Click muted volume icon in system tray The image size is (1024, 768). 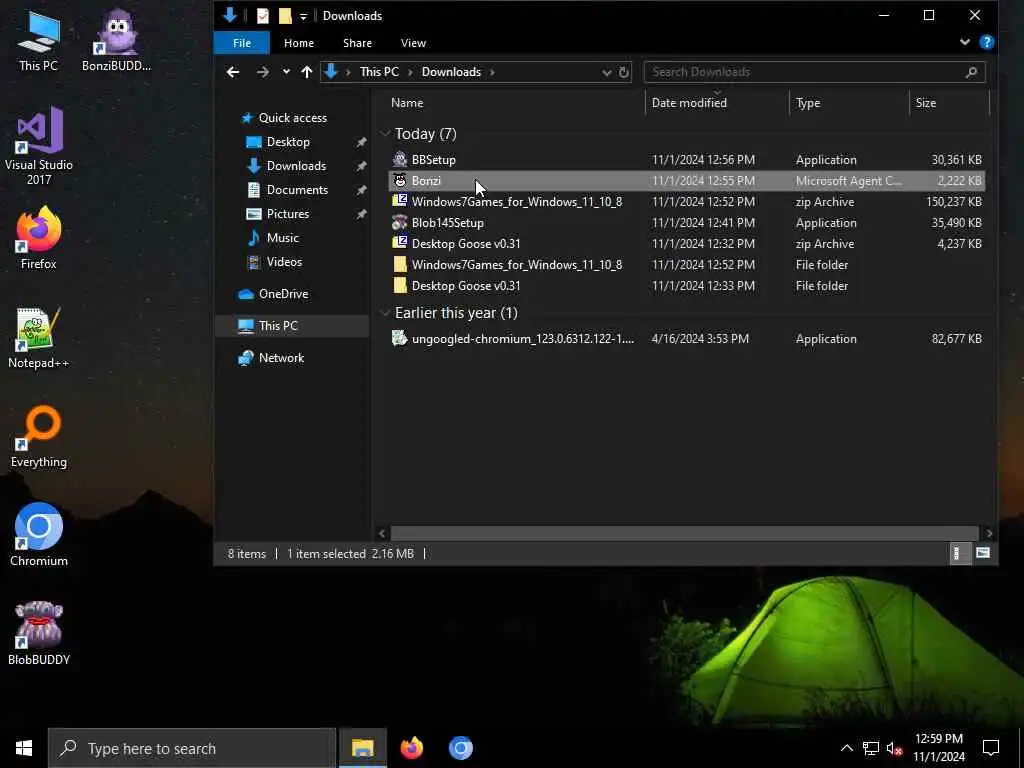895,748
